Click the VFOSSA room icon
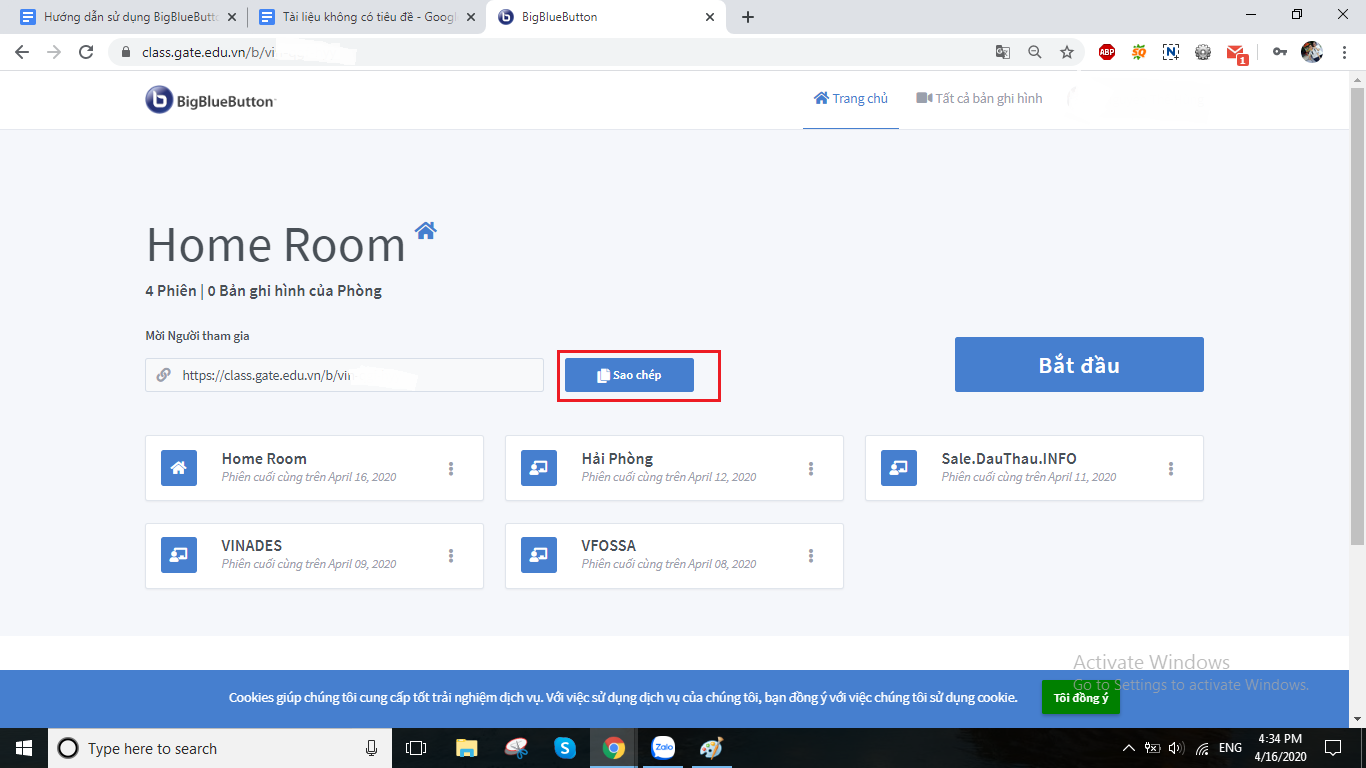Image resolution: width=1366 pixels, height=768 pixels. (539, 555)
